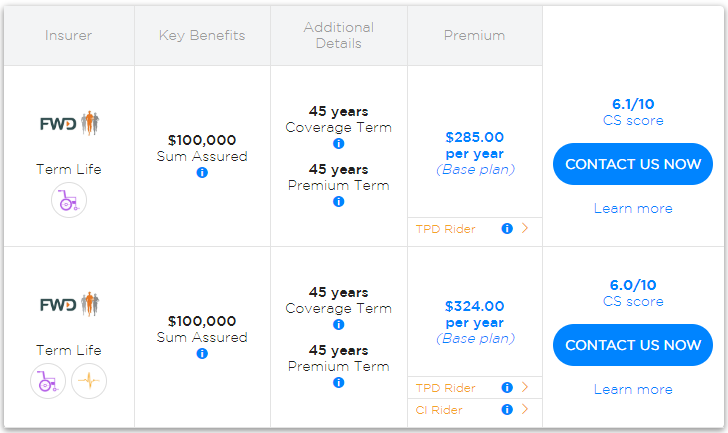Click Contact Us Now for 6.1/10 plan
728x433 pixels.
coord(633,164)
